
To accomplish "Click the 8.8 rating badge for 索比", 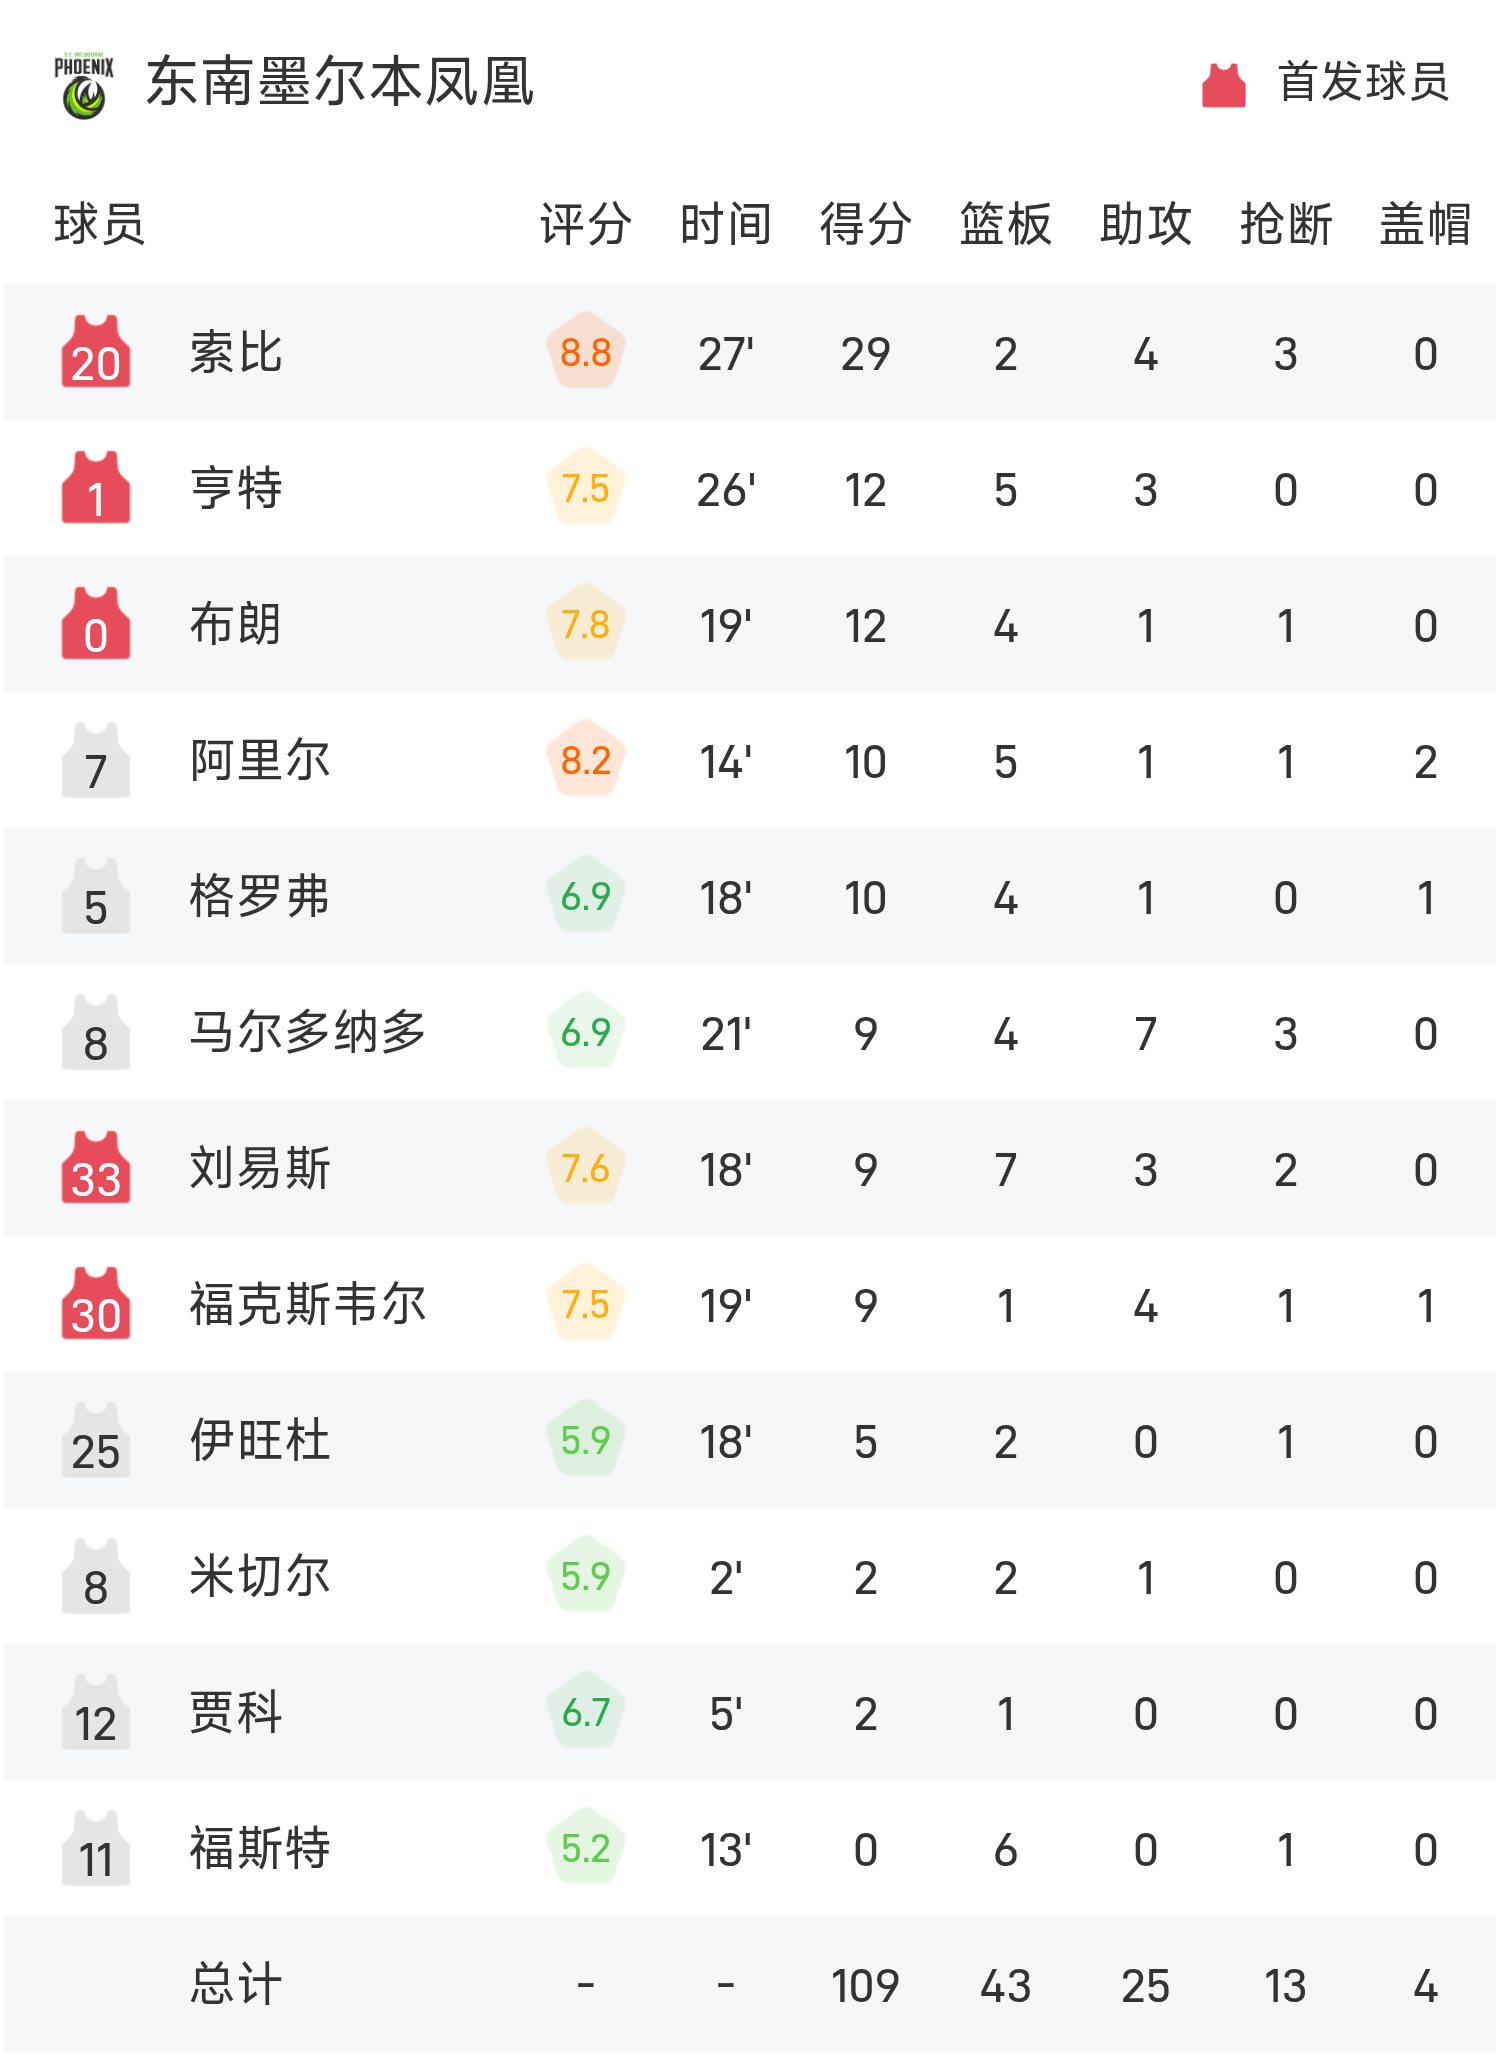I will [586, 352].
